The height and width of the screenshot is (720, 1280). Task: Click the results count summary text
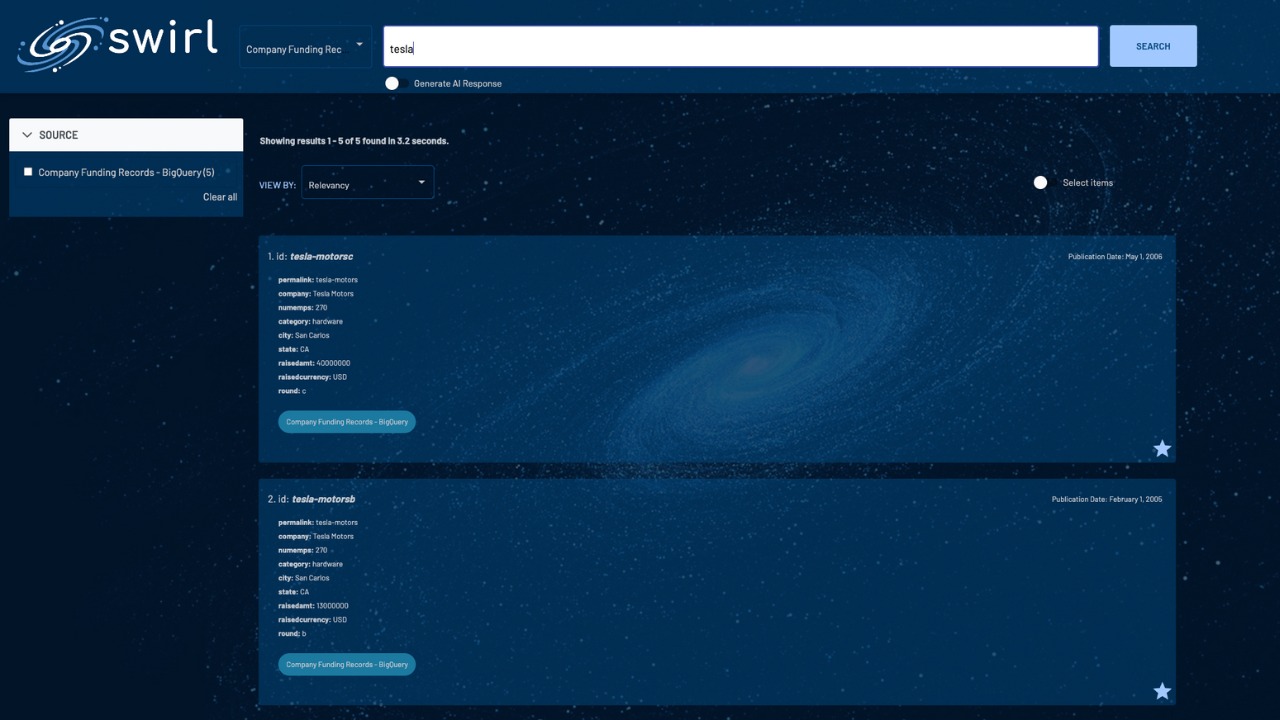point(354,141)
